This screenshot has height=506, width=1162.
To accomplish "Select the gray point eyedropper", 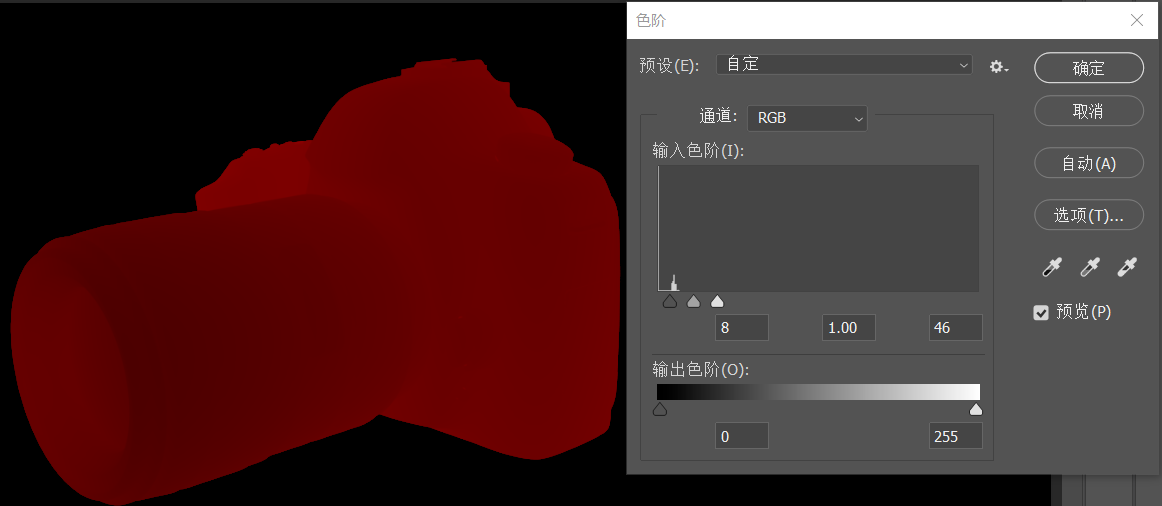I will tap(1089, 267).
